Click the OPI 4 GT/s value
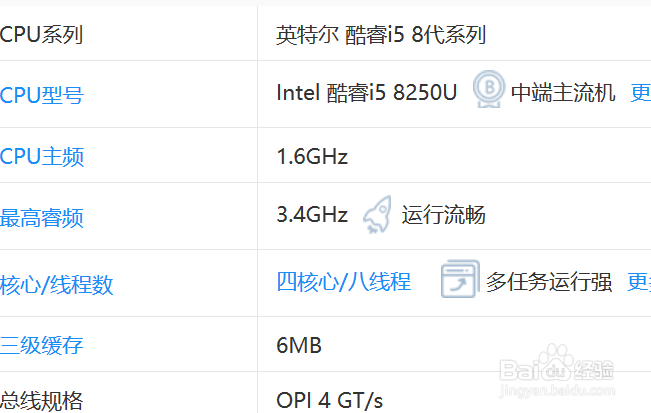This screenshot has width=651, height=413. pos(329,401)
